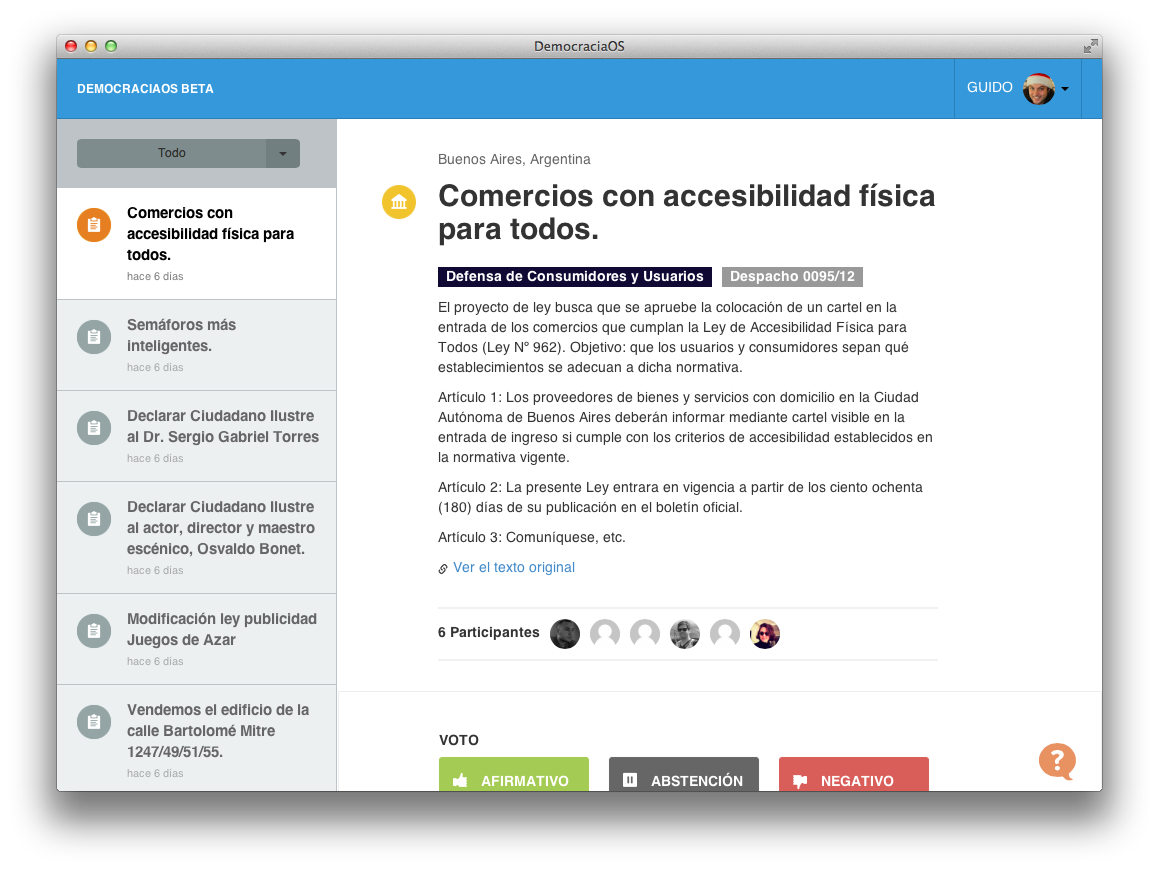1159x870 pixels.
Task: Click the document icon next to "Semáforos más inteligentes"
Action: [x=93, y=336]
